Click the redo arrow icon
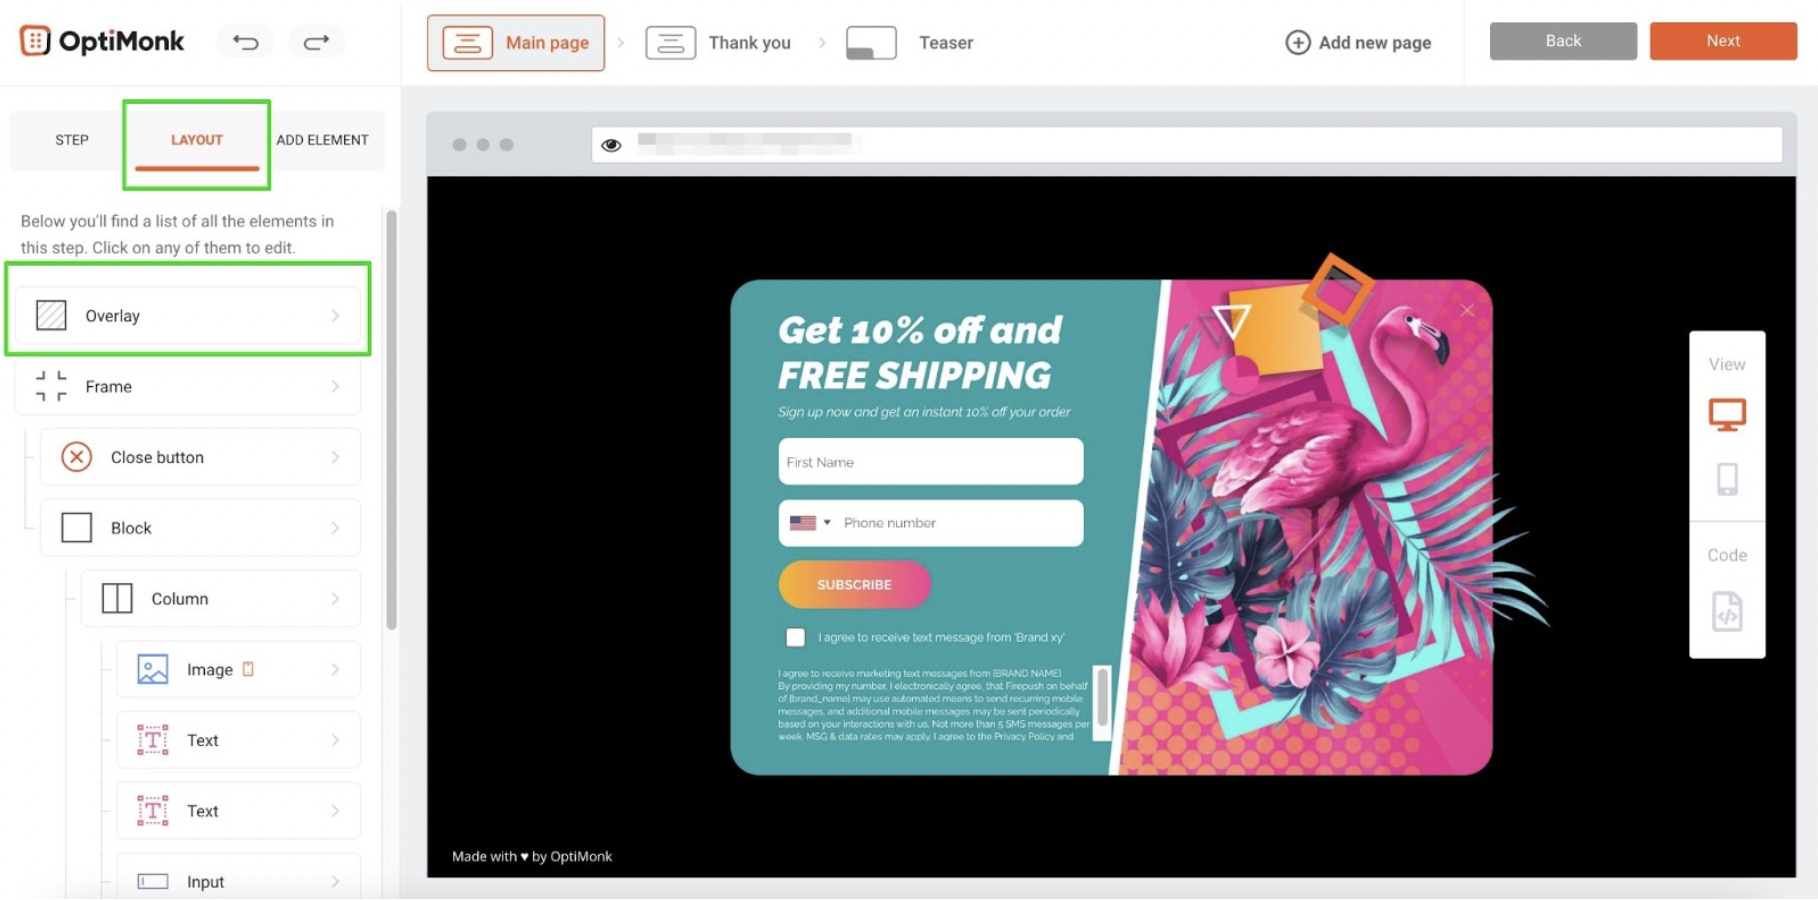1818x900 pixels. click(x=316, y=42)
